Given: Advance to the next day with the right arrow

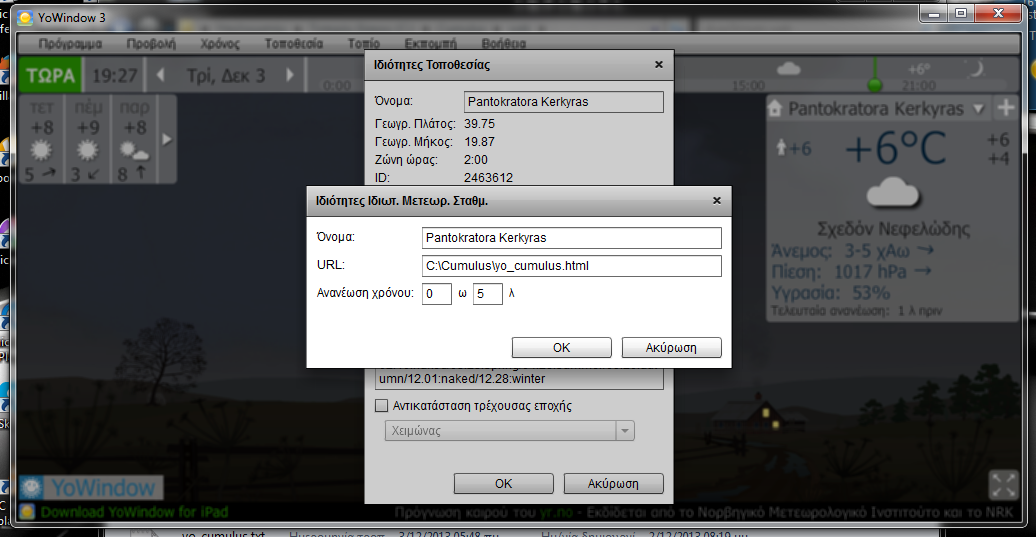Looking at the screenshot, I should pos(291,75).
